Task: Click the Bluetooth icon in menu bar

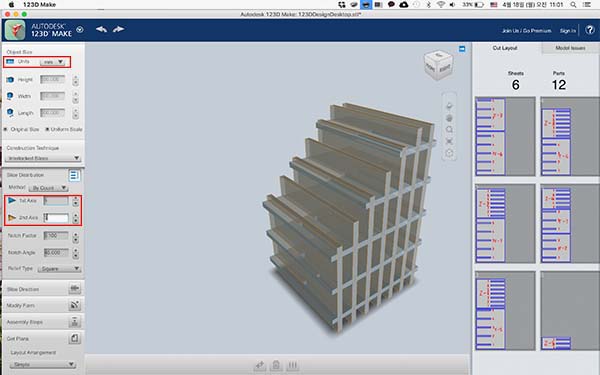Action: [429, 5]
